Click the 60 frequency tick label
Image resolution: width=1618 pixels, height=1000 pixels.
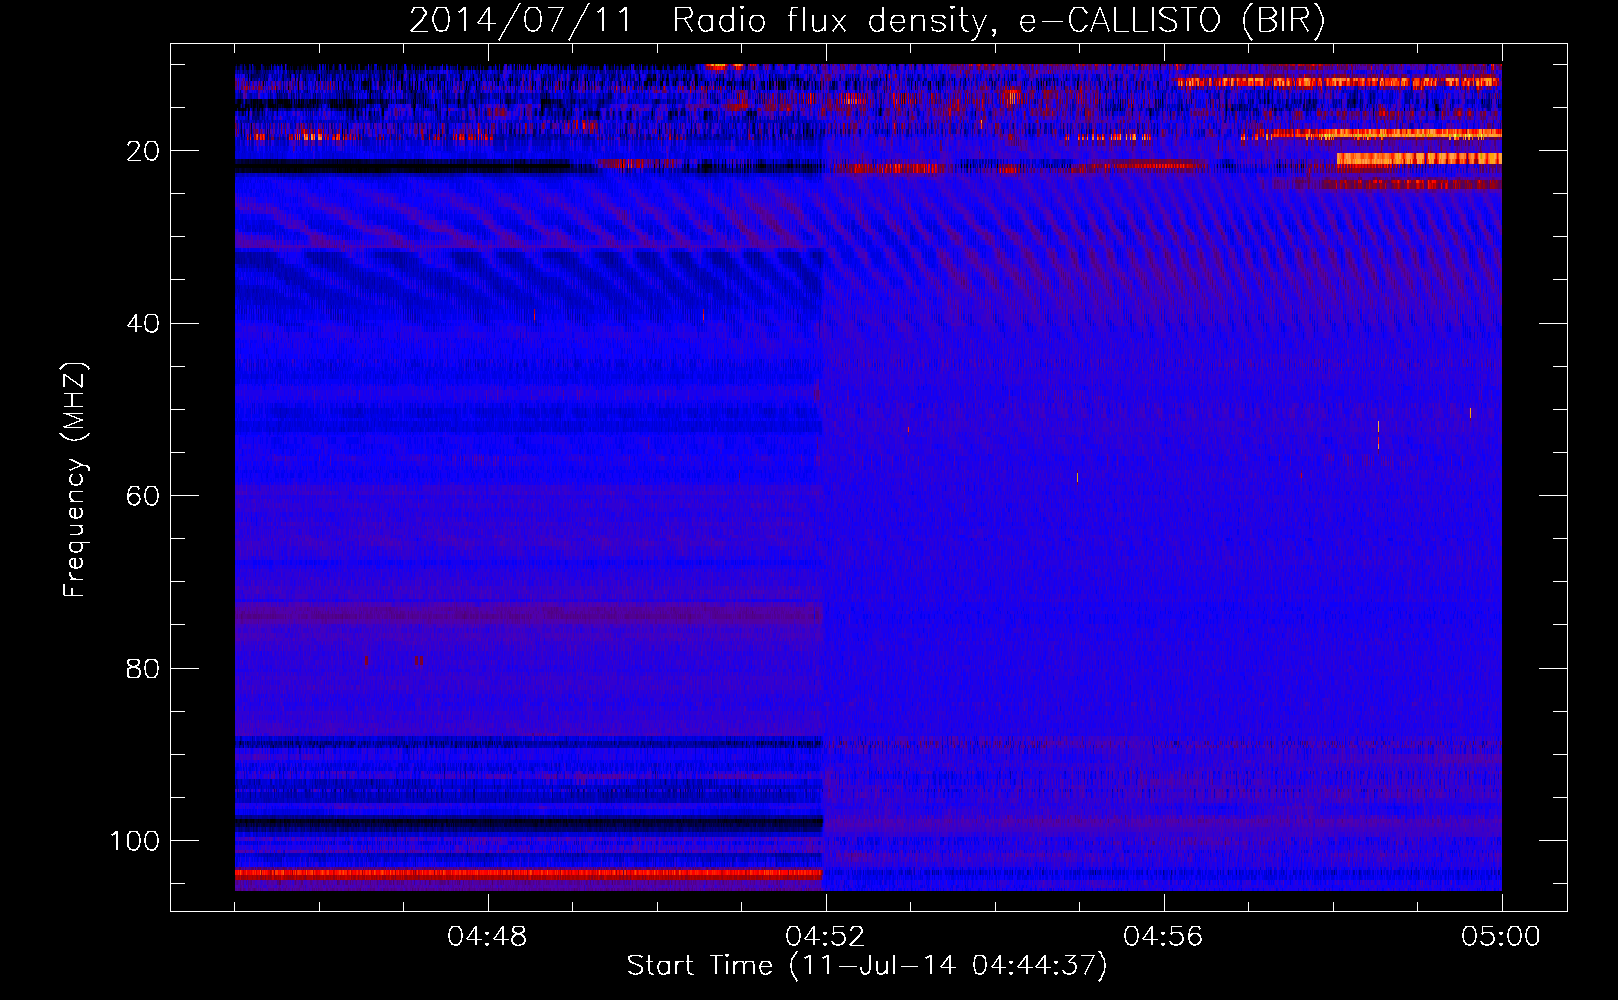click(x=143, y=496)
